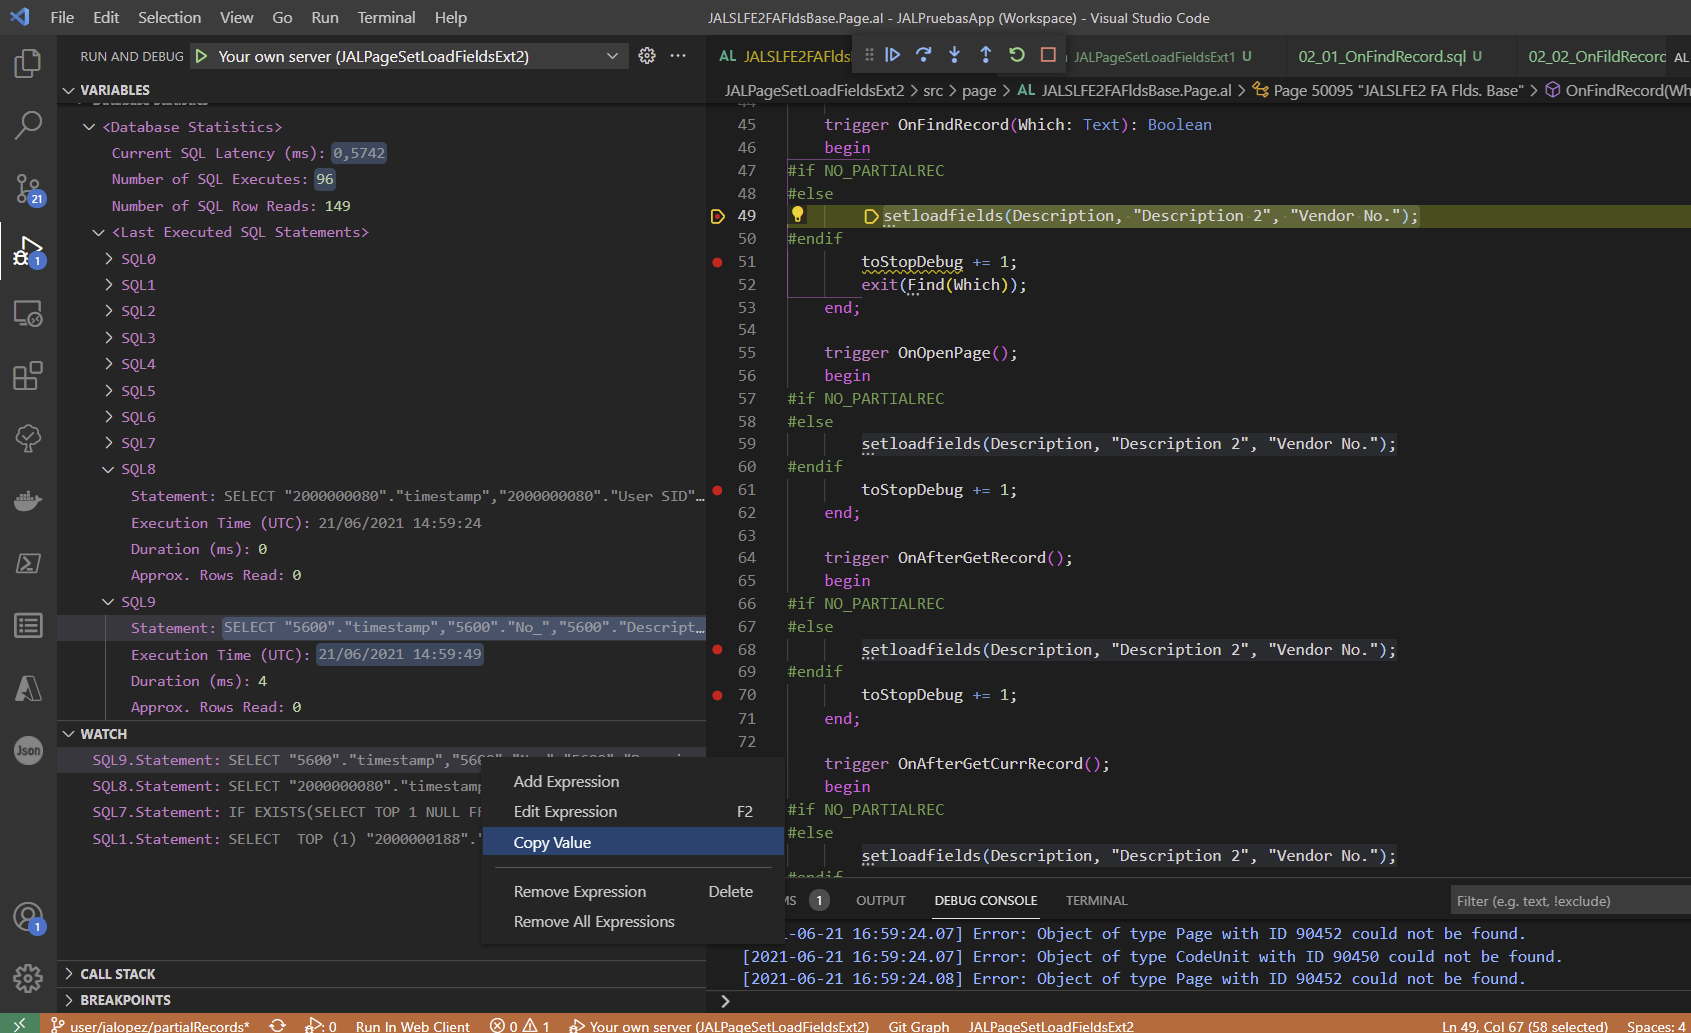This screenshot has width=1691, height=1033.
Task: Open Run and Debug more actions ellipsis
Action: [x=678, y=56]
